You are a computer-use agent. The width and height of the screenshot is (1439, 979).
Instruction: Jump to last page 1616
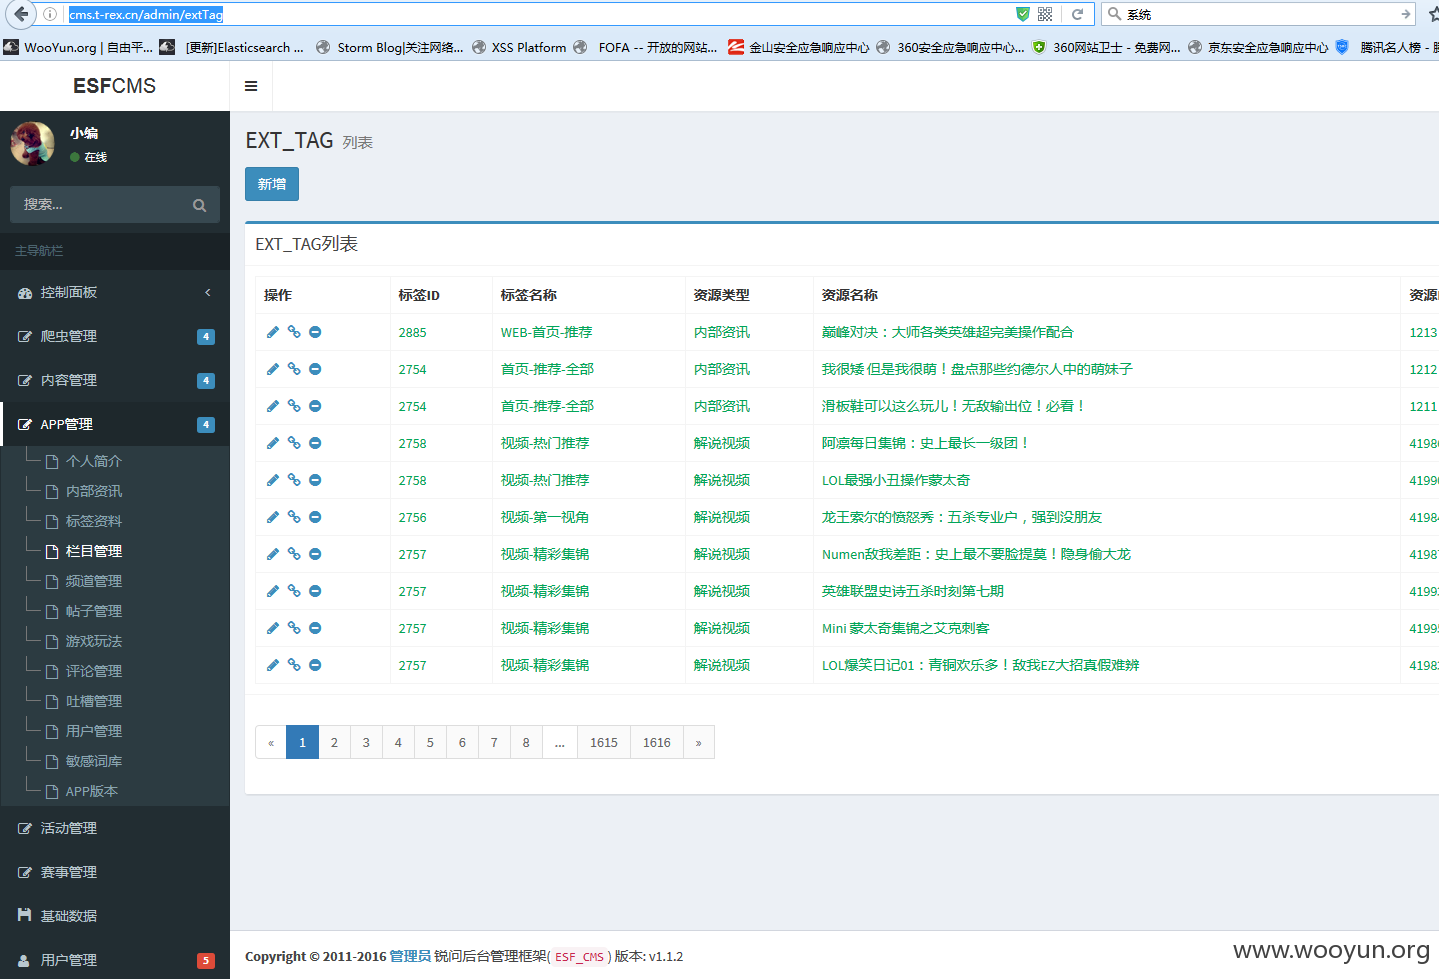pos(657,742)
